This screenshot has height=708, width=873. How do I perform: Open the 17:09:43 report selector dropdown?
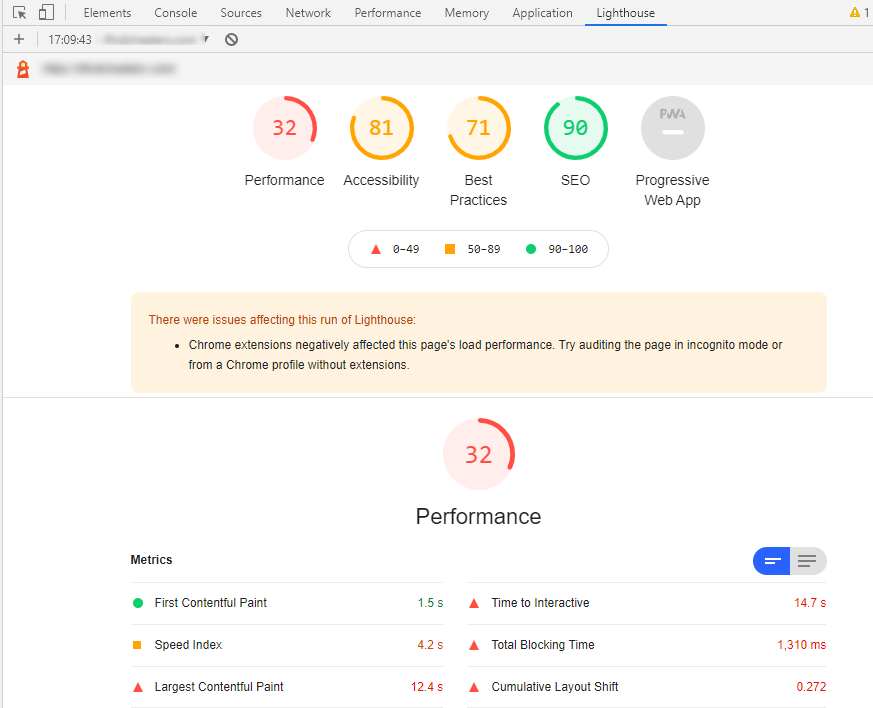[128, 40]
